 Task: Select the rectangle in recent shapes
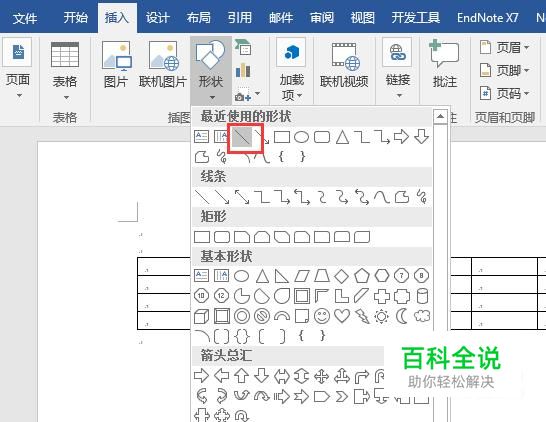282,137
